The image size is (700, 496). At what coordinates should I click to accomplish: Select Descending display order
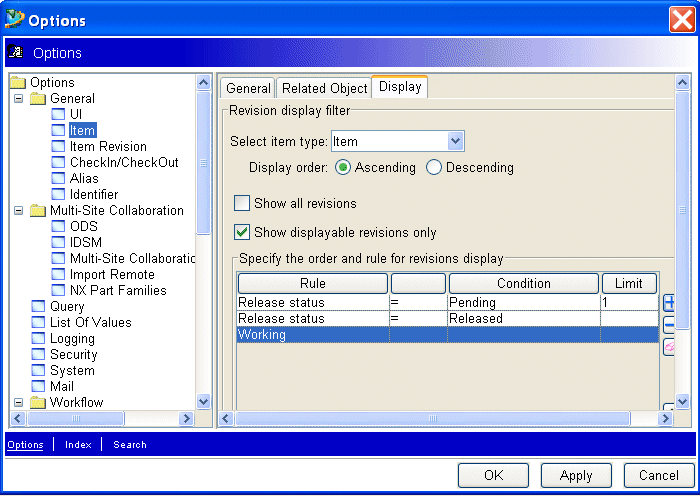pyautogui.click(x=434, y=168)
